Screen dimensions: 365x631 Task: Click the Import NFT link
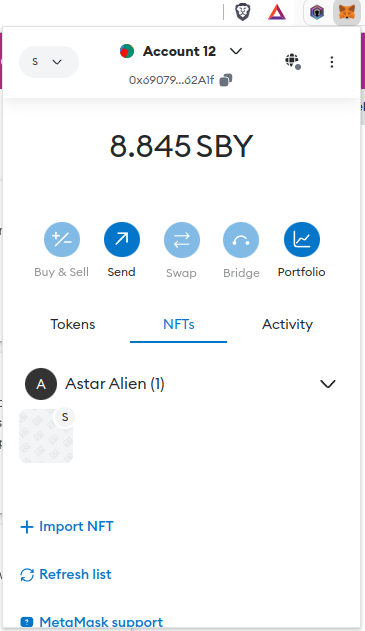click(x=67, y=526)
